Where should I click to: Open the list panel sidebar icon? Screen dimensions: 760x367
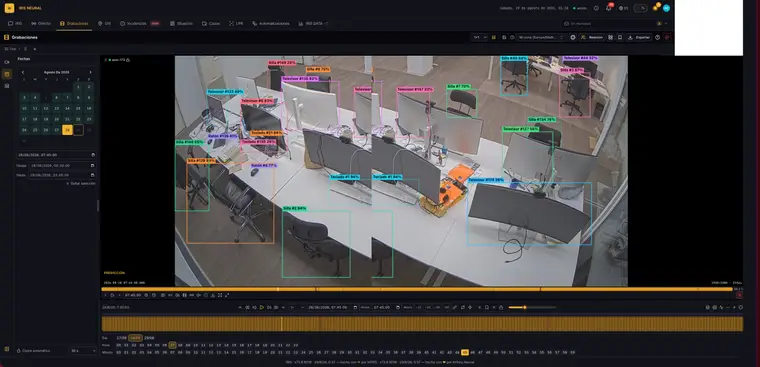7,86
